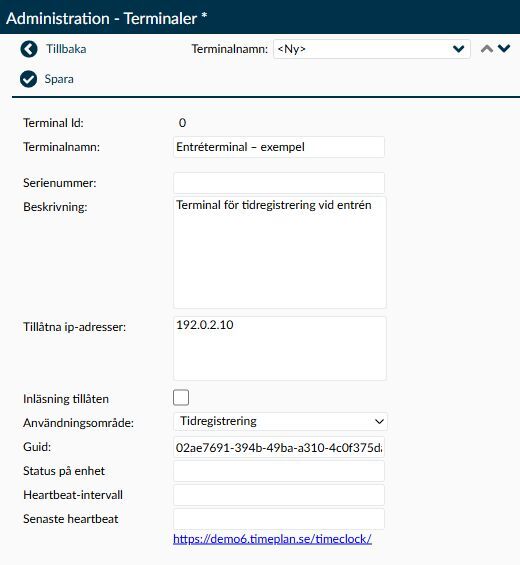Click the Användningsområde label

tap(78, 423)
